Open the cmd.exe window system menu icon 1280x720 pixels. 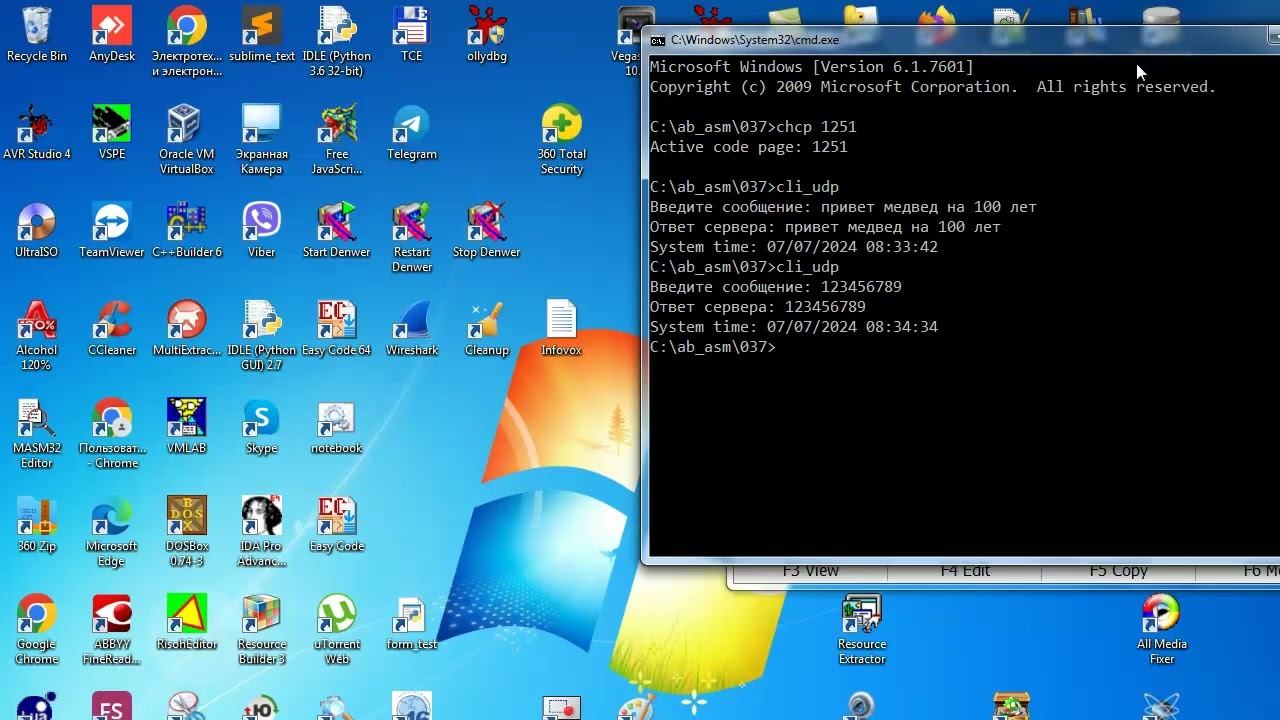(x=657, y=40)
